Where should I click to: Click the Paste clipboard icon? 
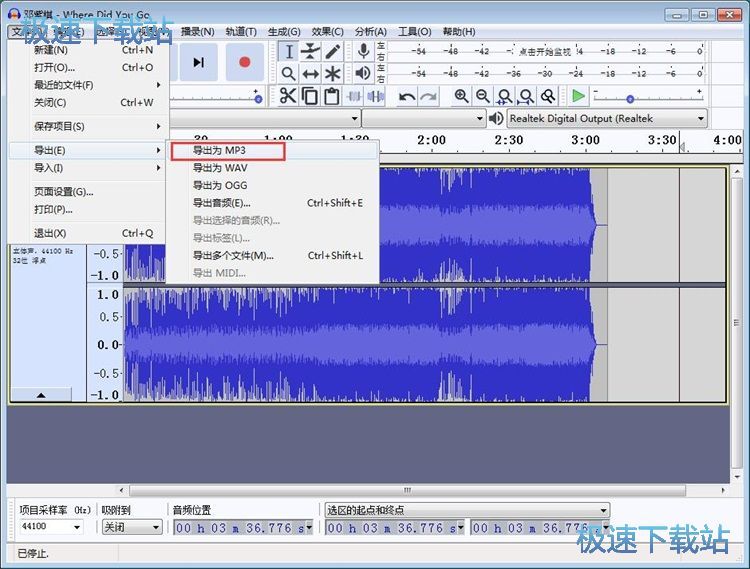(x=332, y=96)
